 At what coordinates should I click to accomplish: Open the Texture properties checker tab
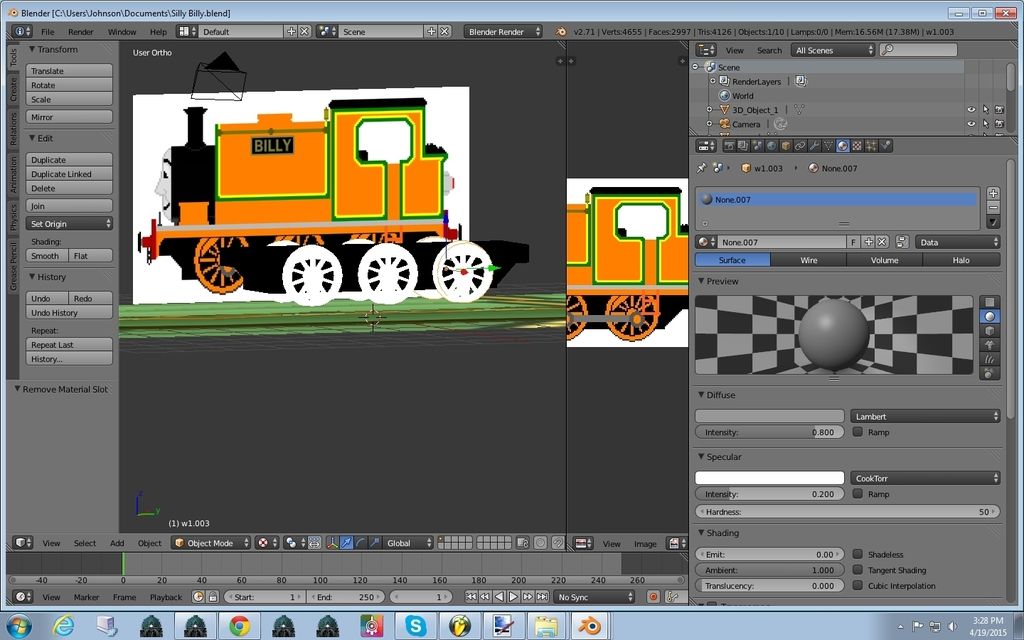(x=857, y=146)
